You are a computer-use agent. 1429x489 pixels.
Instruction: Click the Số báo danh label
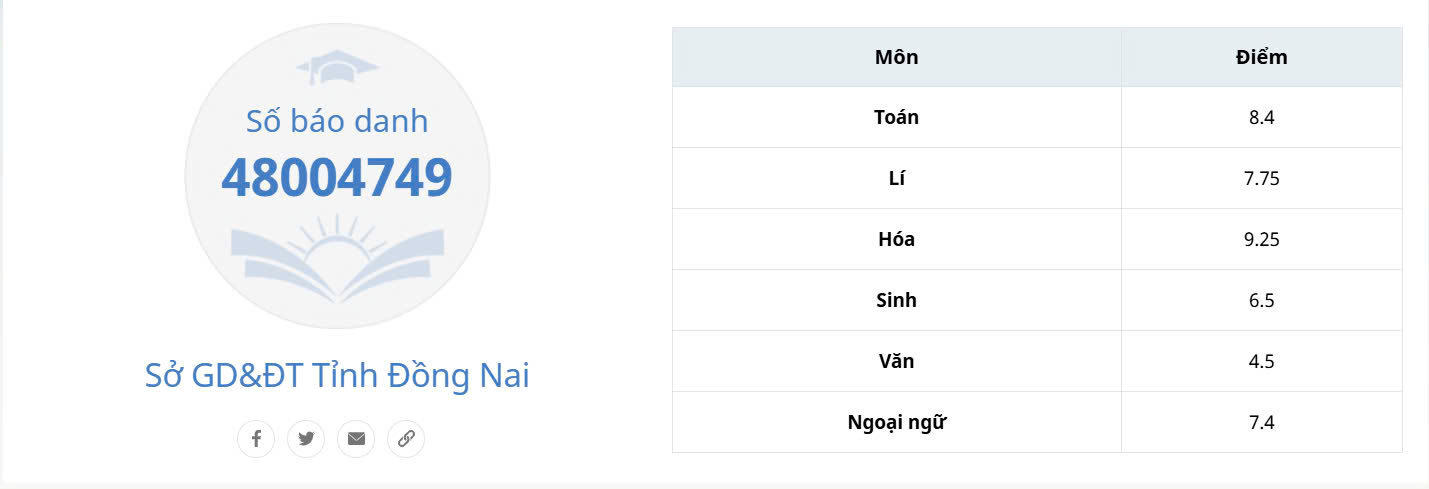tap(337, 121)
